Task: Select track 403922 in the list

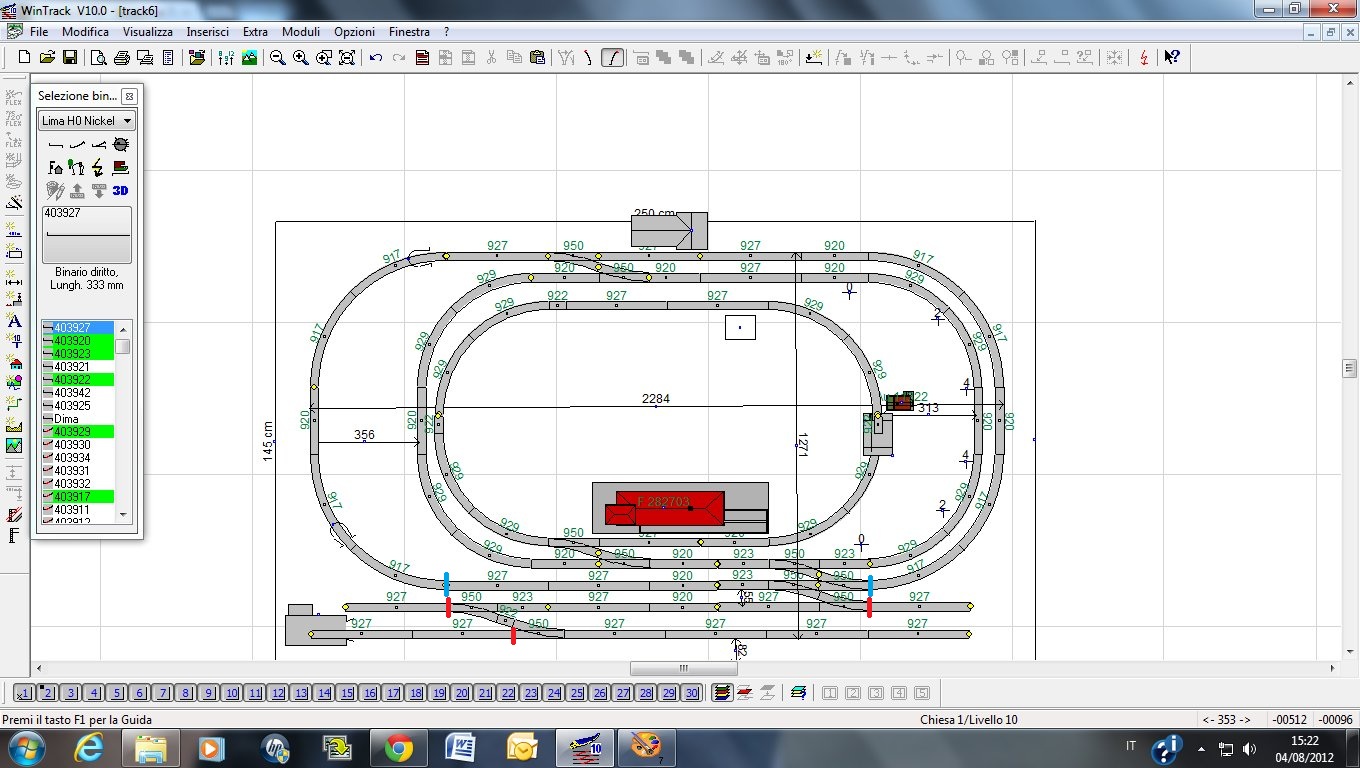Action: coord(78,380)
